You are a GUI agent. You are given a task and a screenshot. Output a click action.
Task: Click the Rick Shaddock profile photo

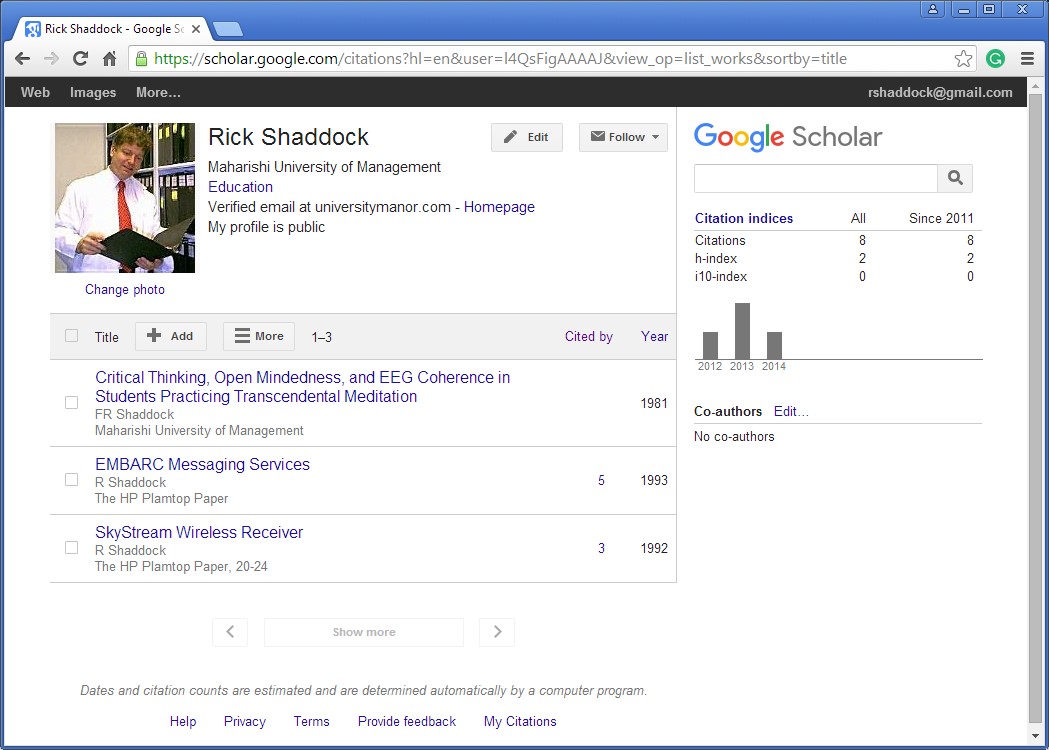[x=125, y=198]
